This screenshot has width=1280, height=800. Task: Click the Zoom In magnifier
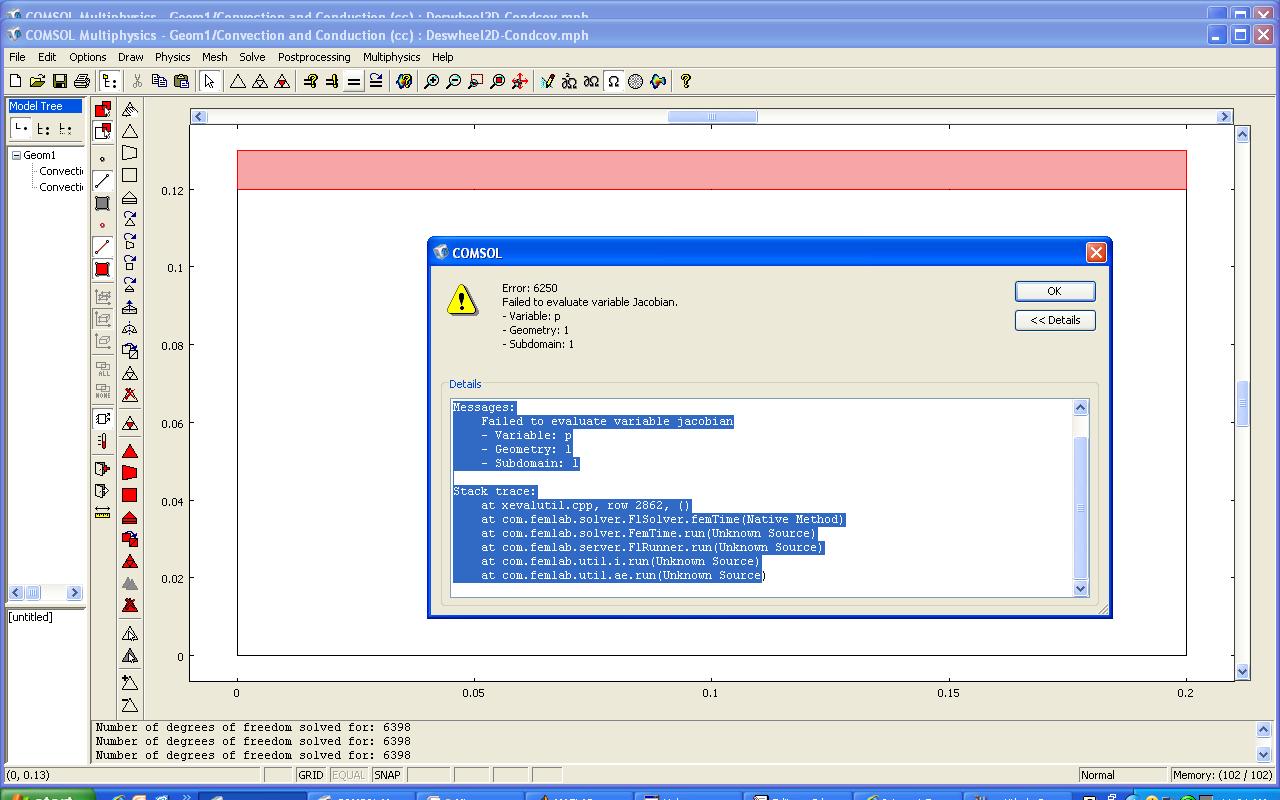tap(432, 81)
